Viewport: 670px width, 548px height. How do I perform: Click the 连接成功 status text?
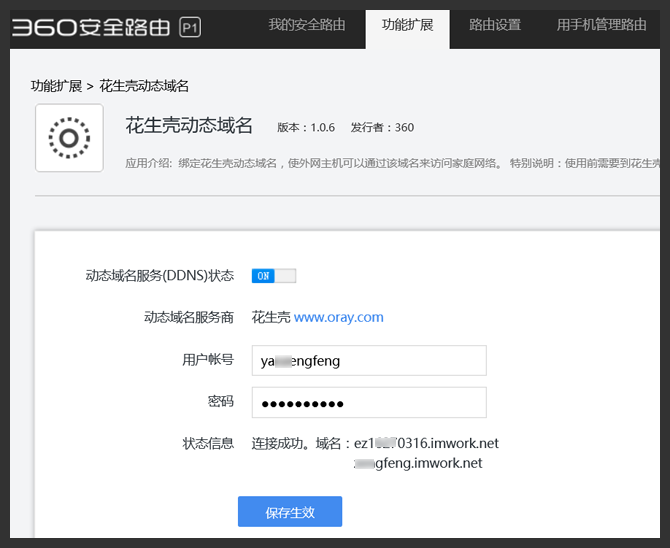280,443
